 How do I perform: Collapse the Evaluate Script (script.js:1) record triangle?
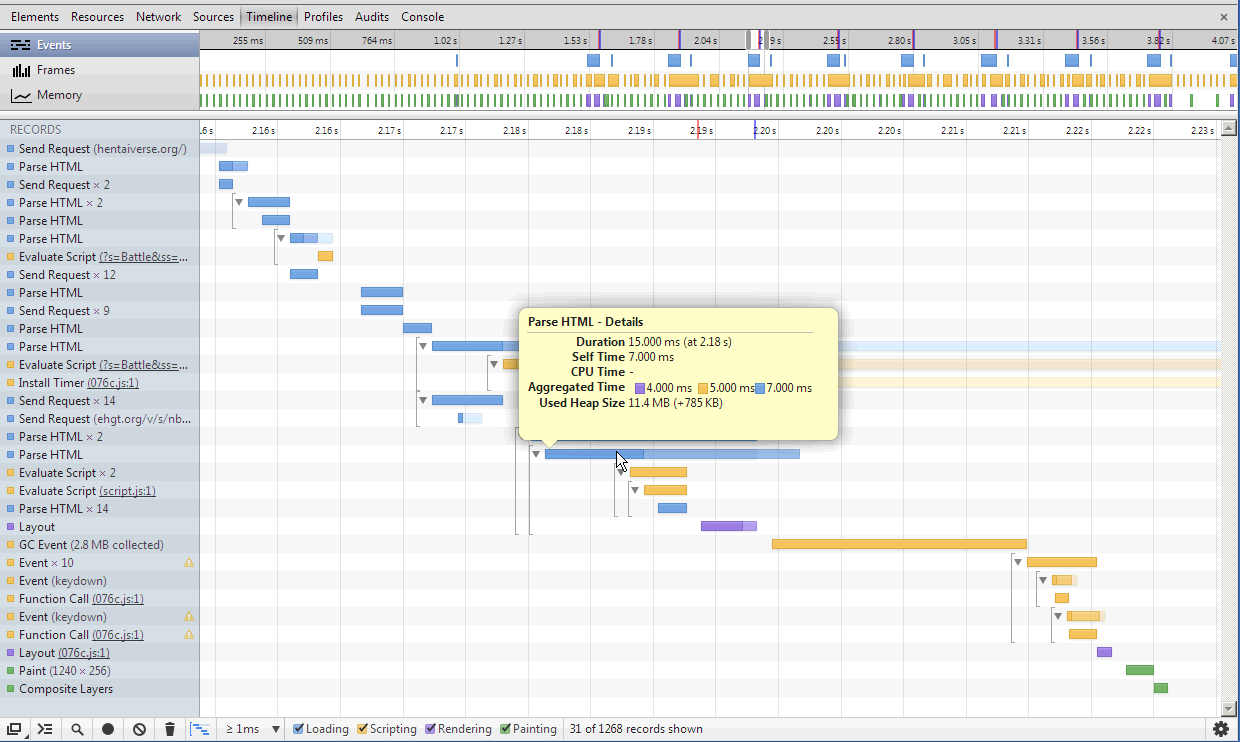(634, 490)
